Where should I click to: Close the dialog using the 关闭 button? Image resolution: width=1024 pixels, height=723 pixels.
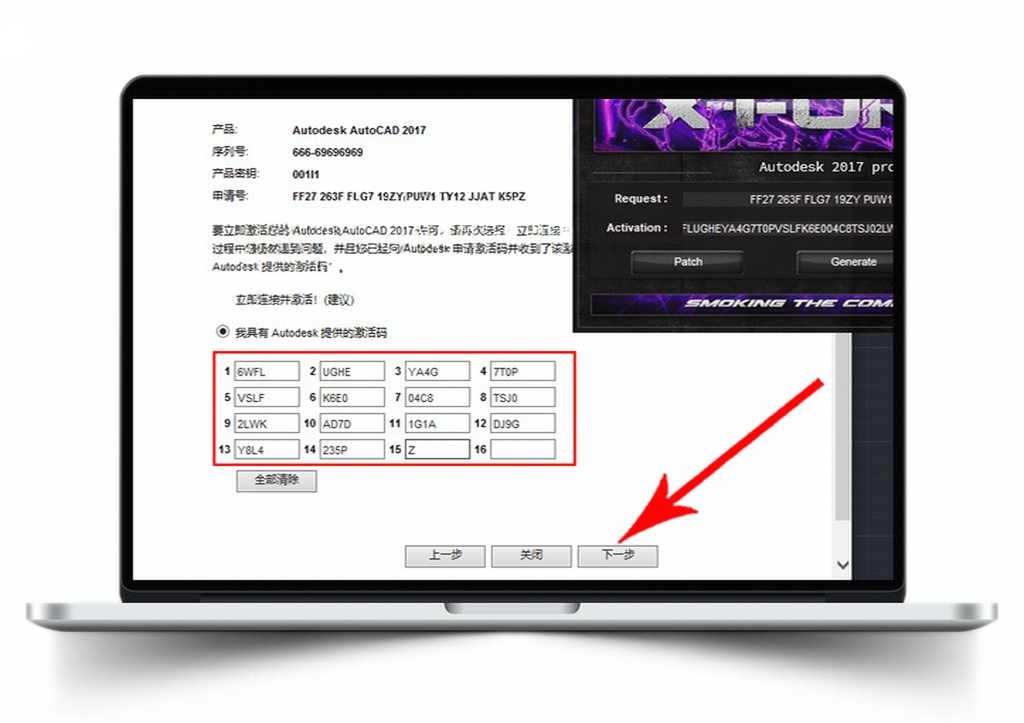click(x=531, y=556)
